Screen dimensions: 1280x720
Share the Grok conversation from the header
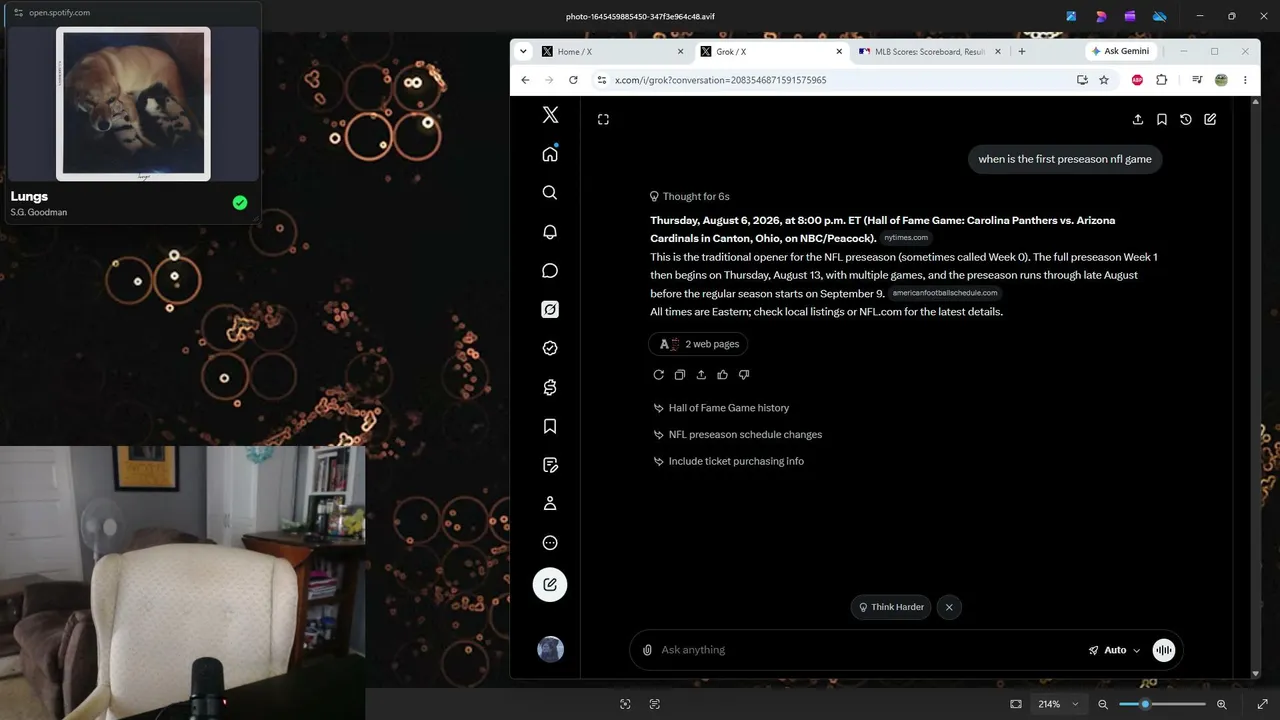1138,119
